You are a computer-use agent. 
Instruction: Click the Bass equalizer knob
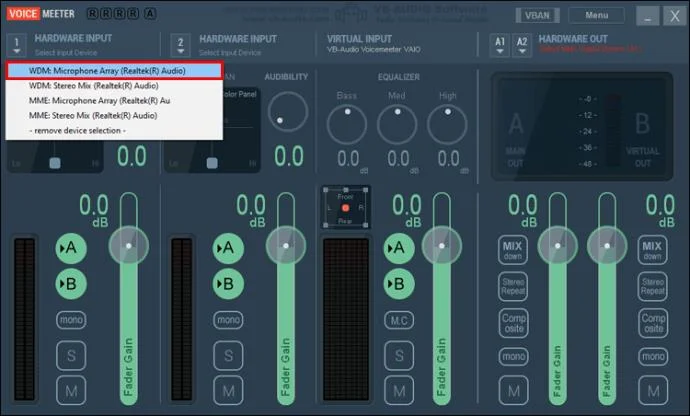[x=347, y=125]
